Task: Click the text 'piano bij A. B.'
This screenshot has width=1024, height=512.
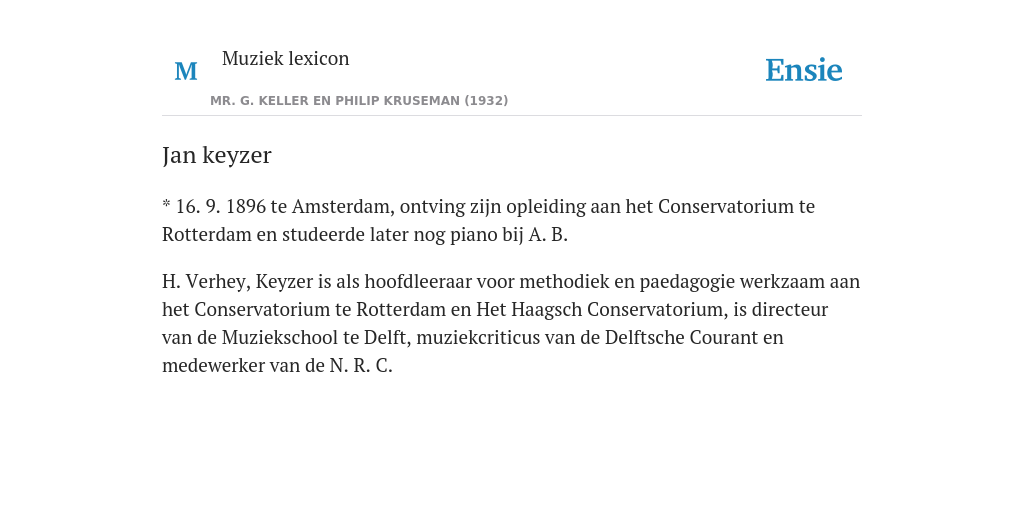Action: (x=509, y=234)
